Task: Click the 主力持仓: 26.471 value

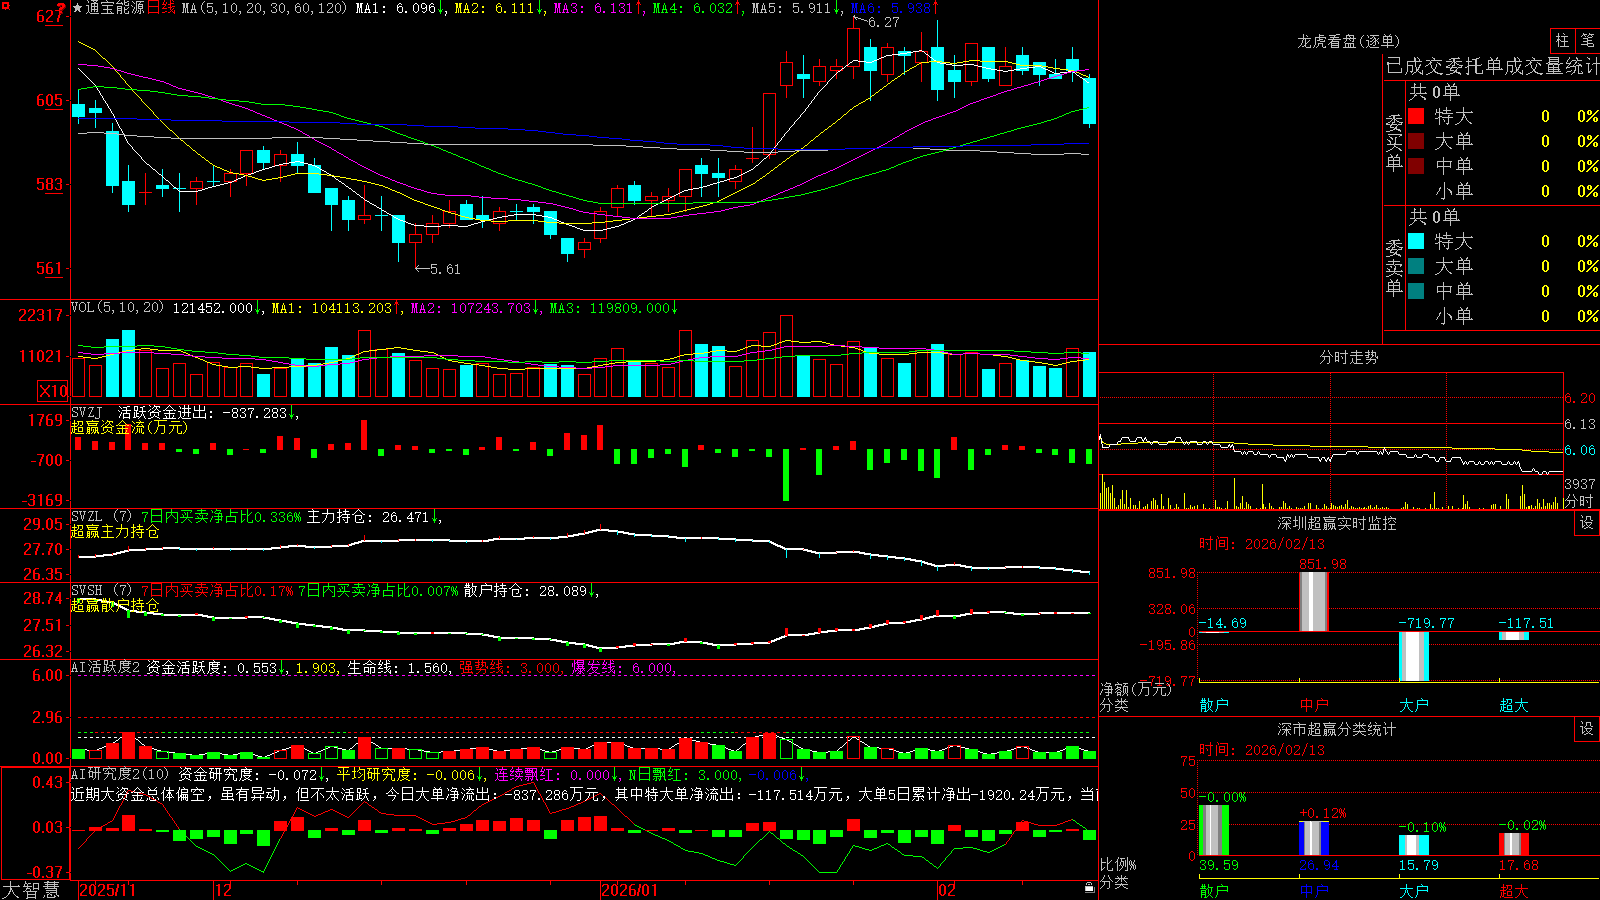Action: pos(367,517)
